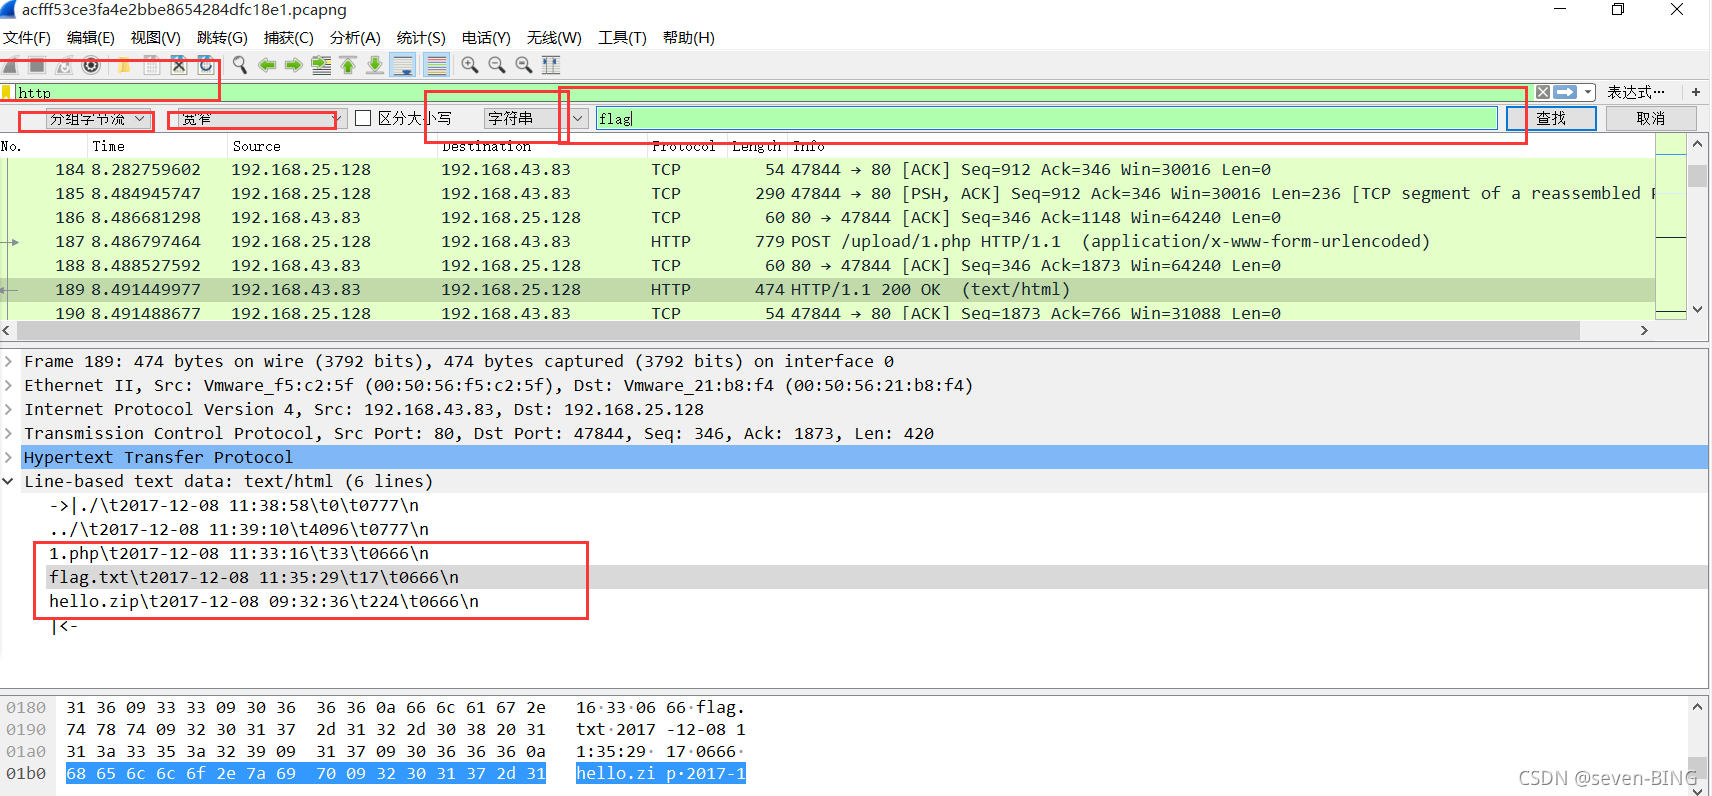Open the 宽窄 character width dropdown
The width and height of the screenshot is (1712, 796).
262,119
